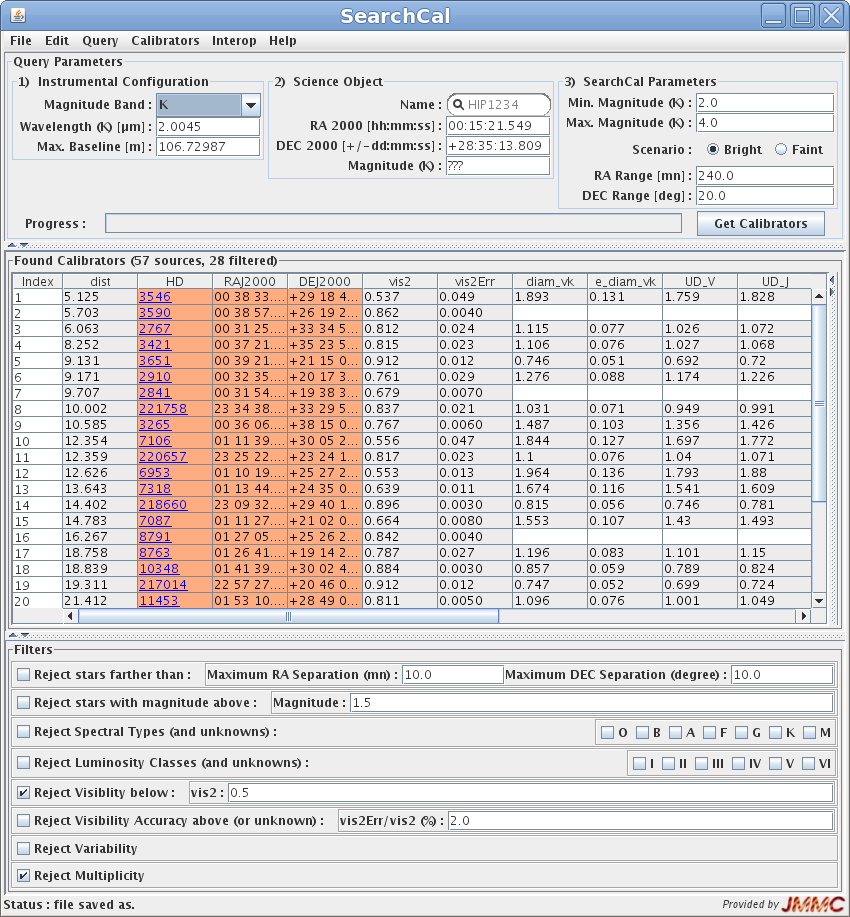Enable Reject stars farther than filter
This screenshot has height=917, width=850.
pyautogui.click(x=23, y=675)
